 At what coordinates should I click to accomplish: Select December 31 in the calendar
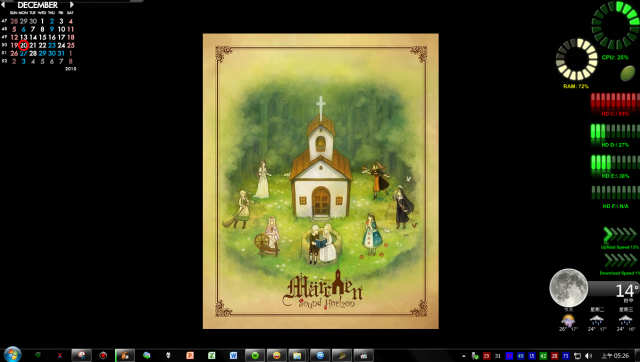61,53
